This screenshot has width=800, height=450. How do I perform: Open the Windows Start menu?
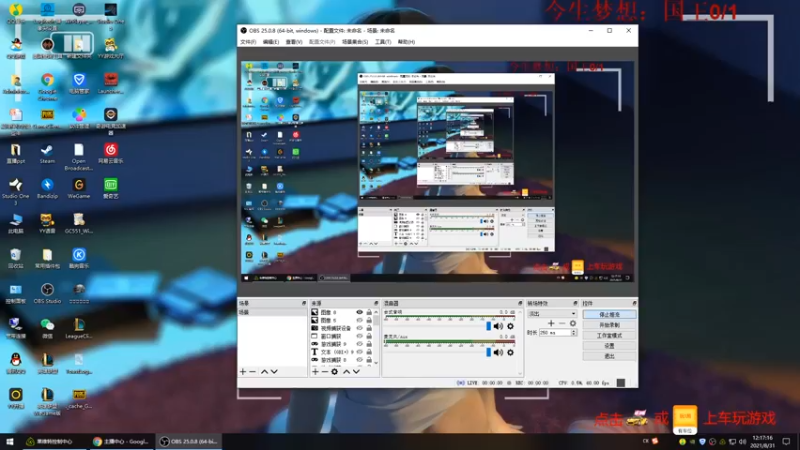[x=9, y=441]
